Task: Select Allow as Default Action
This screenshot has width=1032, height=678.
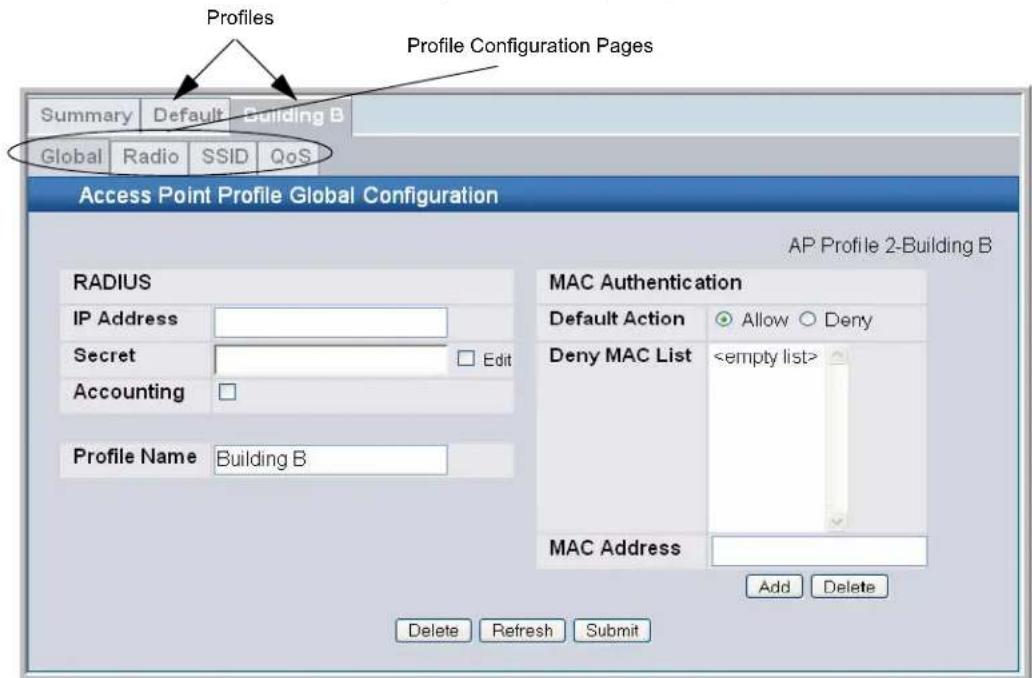Action: (724, 319)
